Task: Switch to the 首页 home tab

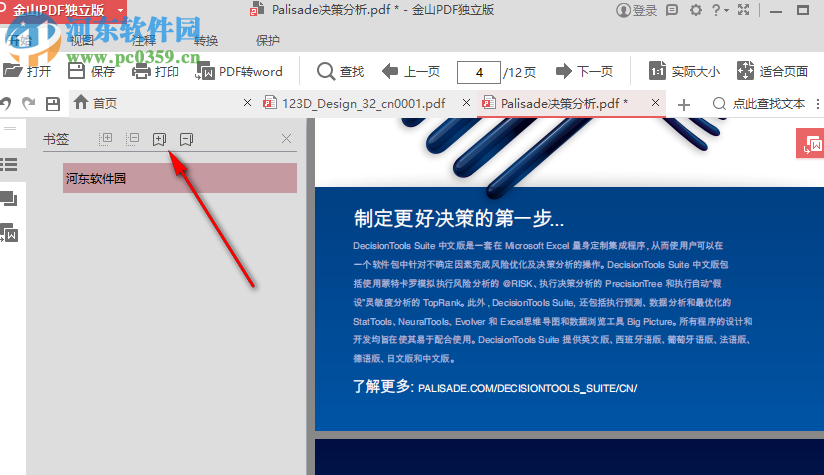Action: pyautogui.click(x=162, y=103)
